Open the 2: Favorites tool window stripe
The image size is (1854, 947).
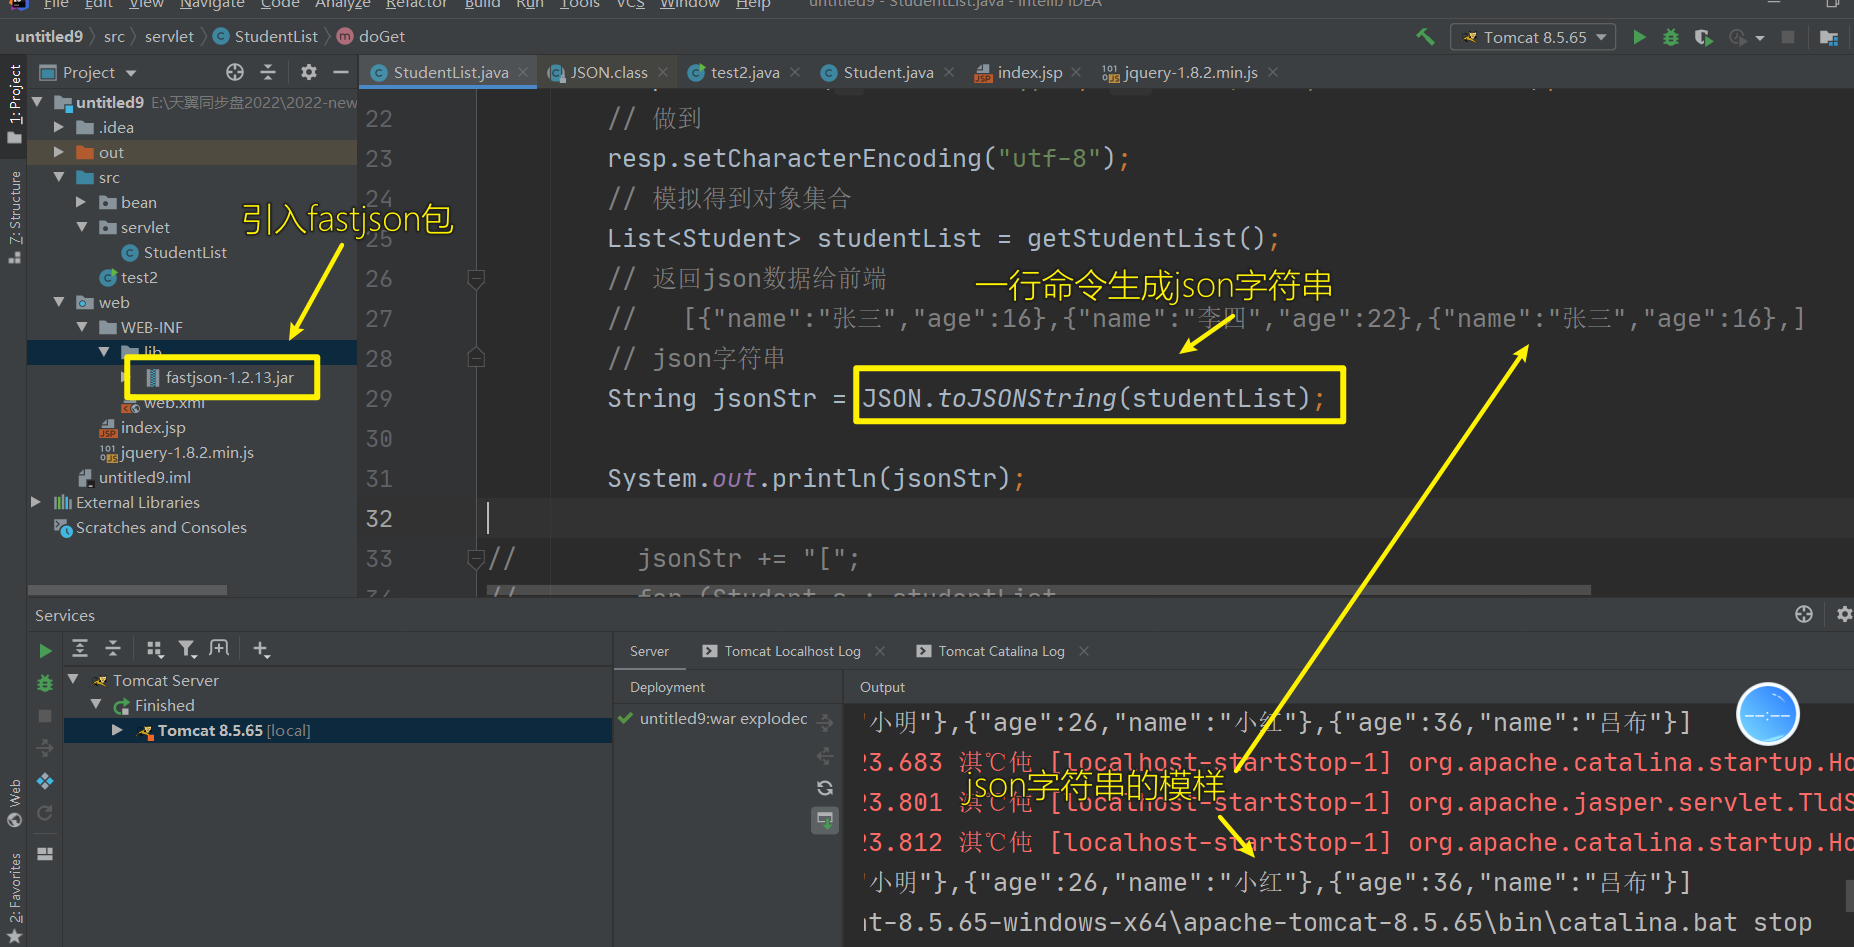click(x=14, y=896)
